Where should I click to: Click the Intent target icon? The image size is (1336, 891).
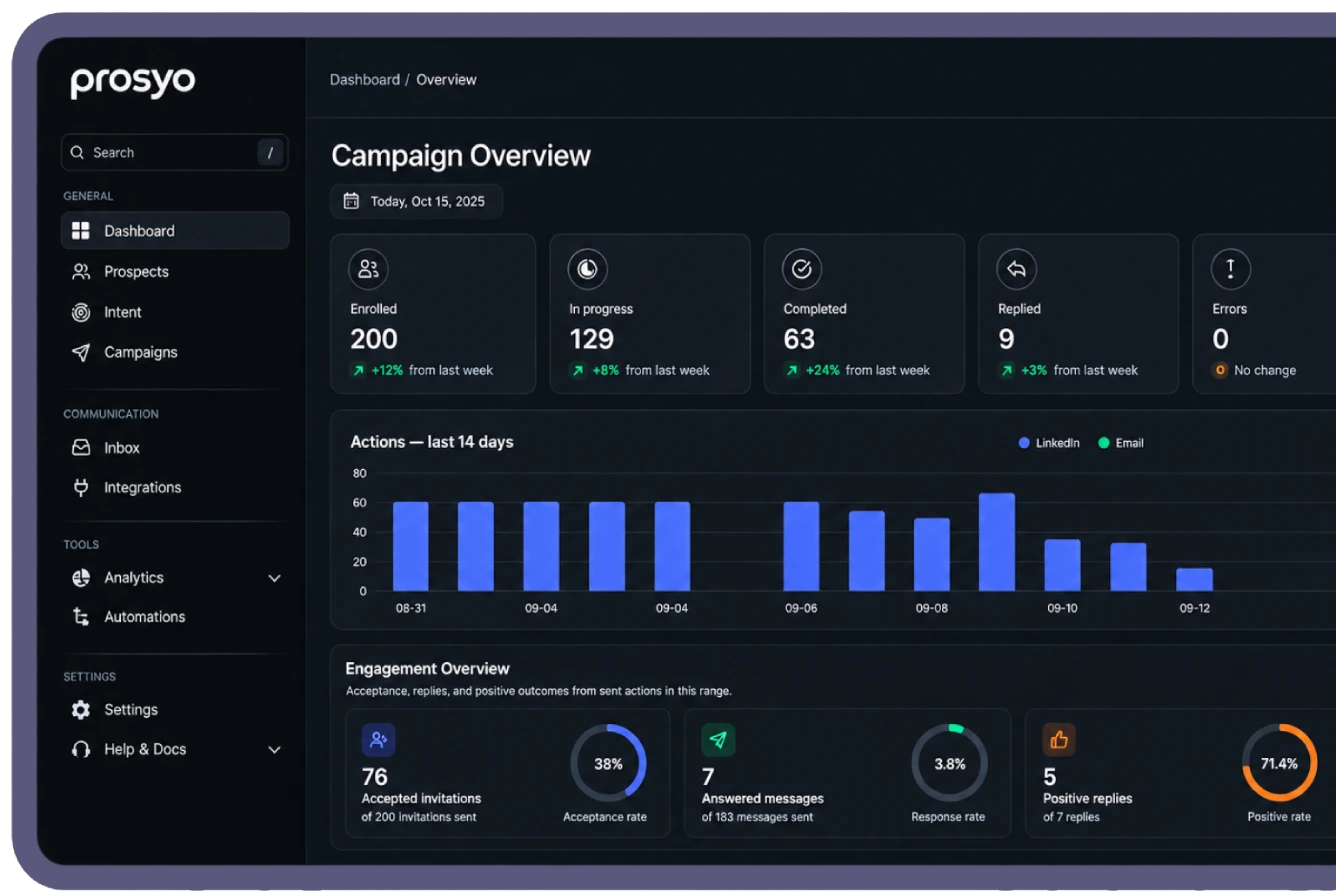click(81, 312)
